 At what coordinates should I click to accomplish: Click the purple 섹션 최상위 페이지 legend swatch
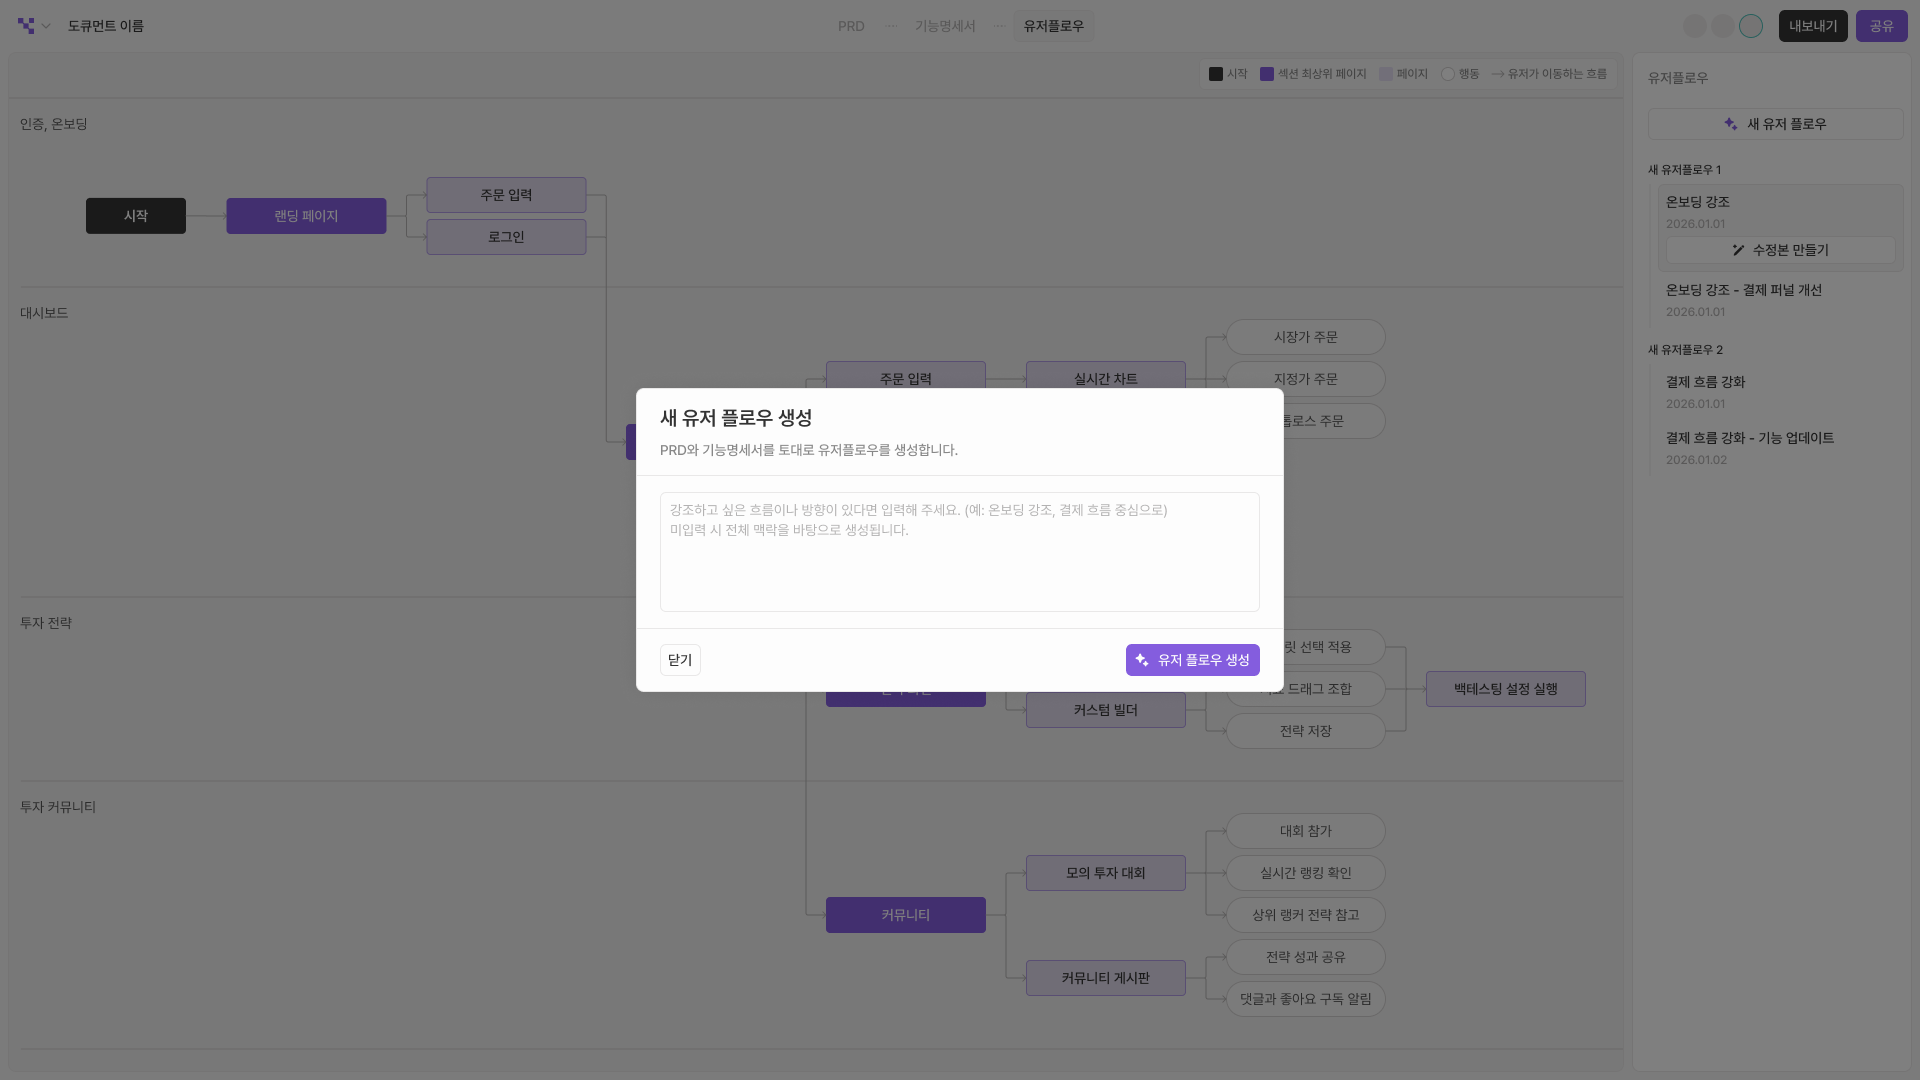[1267, 74]
